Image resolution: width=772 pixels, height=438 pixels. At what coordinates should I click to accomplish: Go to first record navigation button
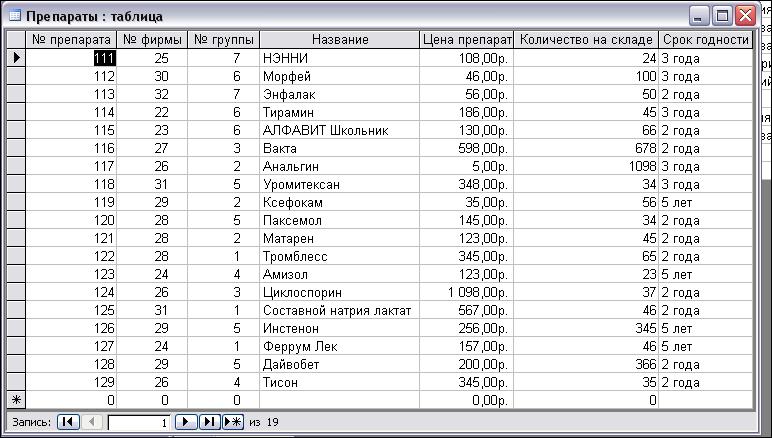[x=68, y=422]
